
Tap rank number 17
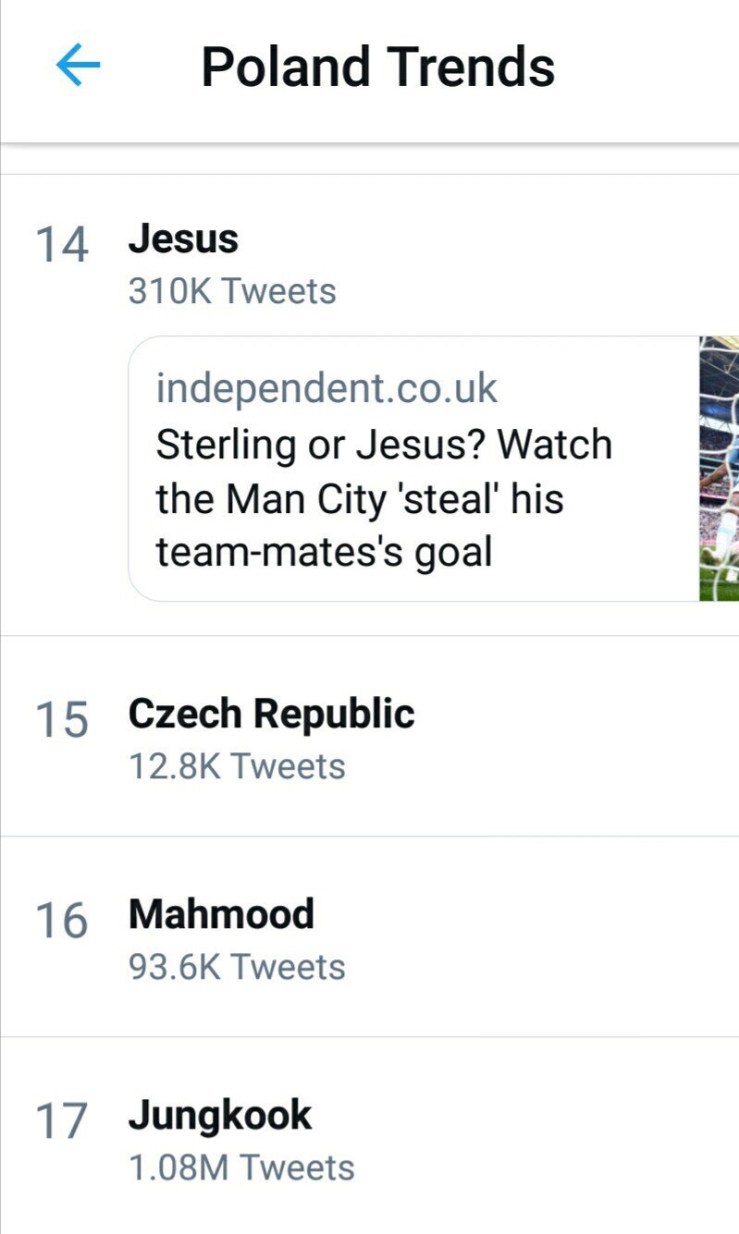click(x=61, y=1121)
